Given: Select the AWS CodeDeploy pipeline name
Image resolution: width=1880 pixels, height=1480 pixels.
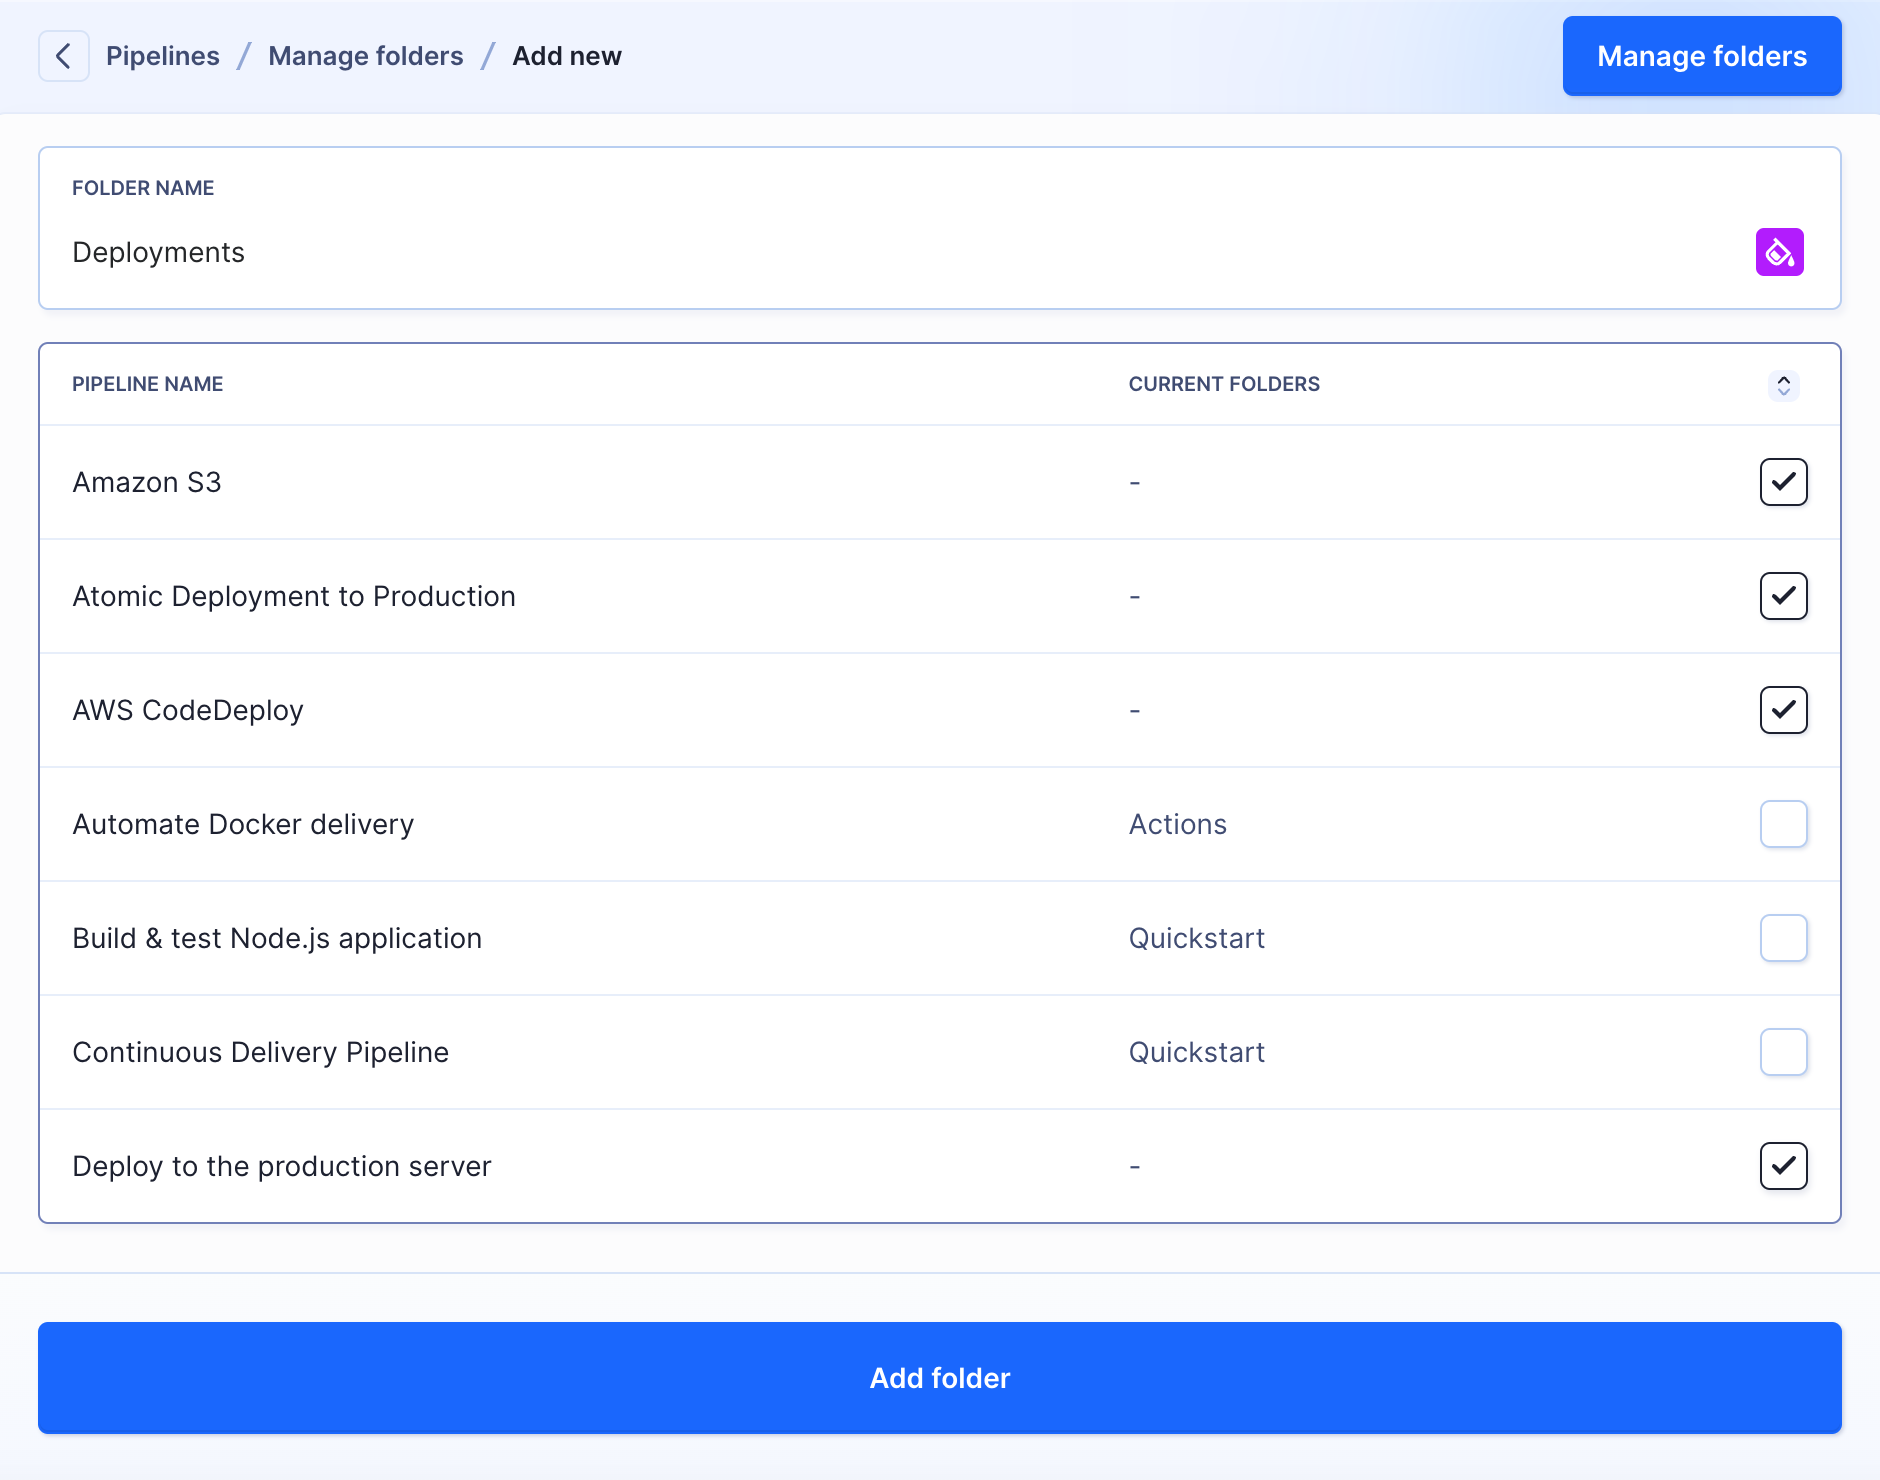Looking at the screenshot, I should [188, 710].
